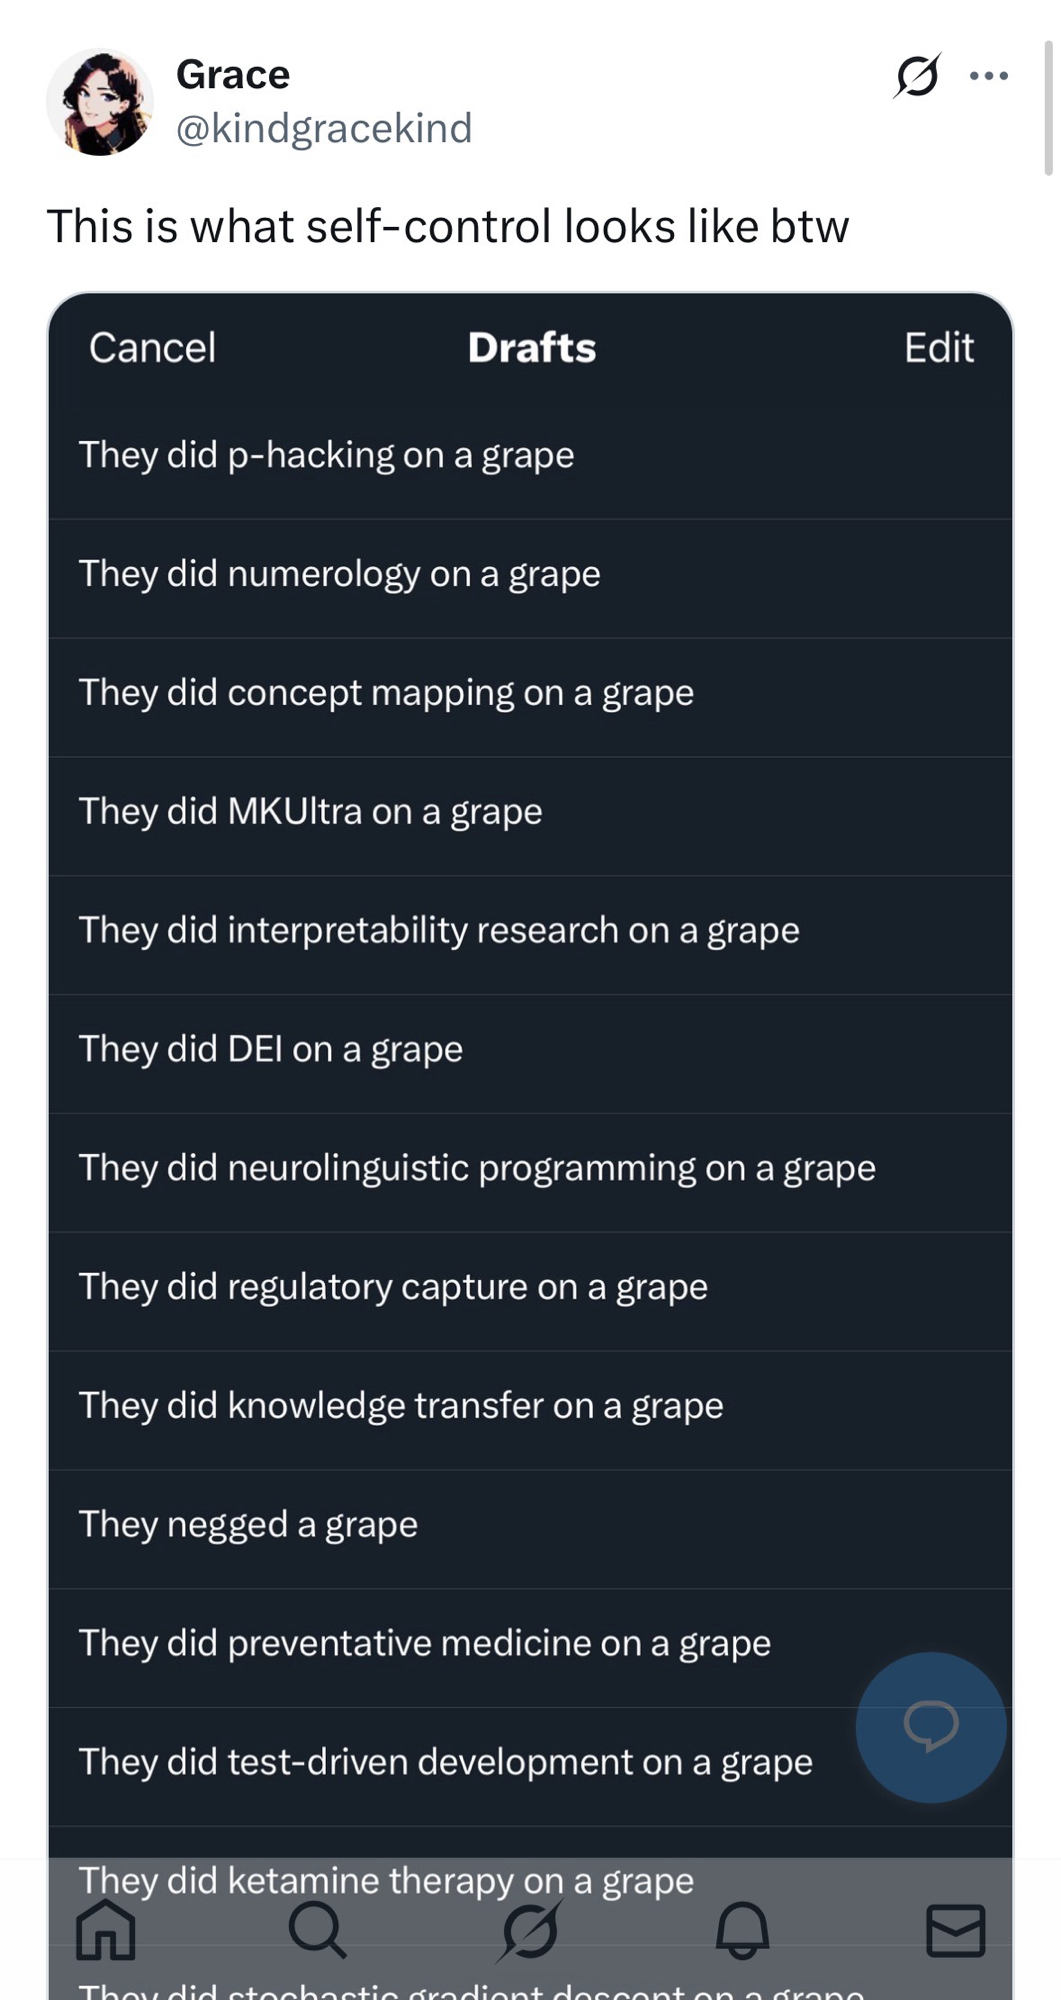Tap Cancel in the Drafts header
The image size is (1061, 2000).
tap(152, 348)
